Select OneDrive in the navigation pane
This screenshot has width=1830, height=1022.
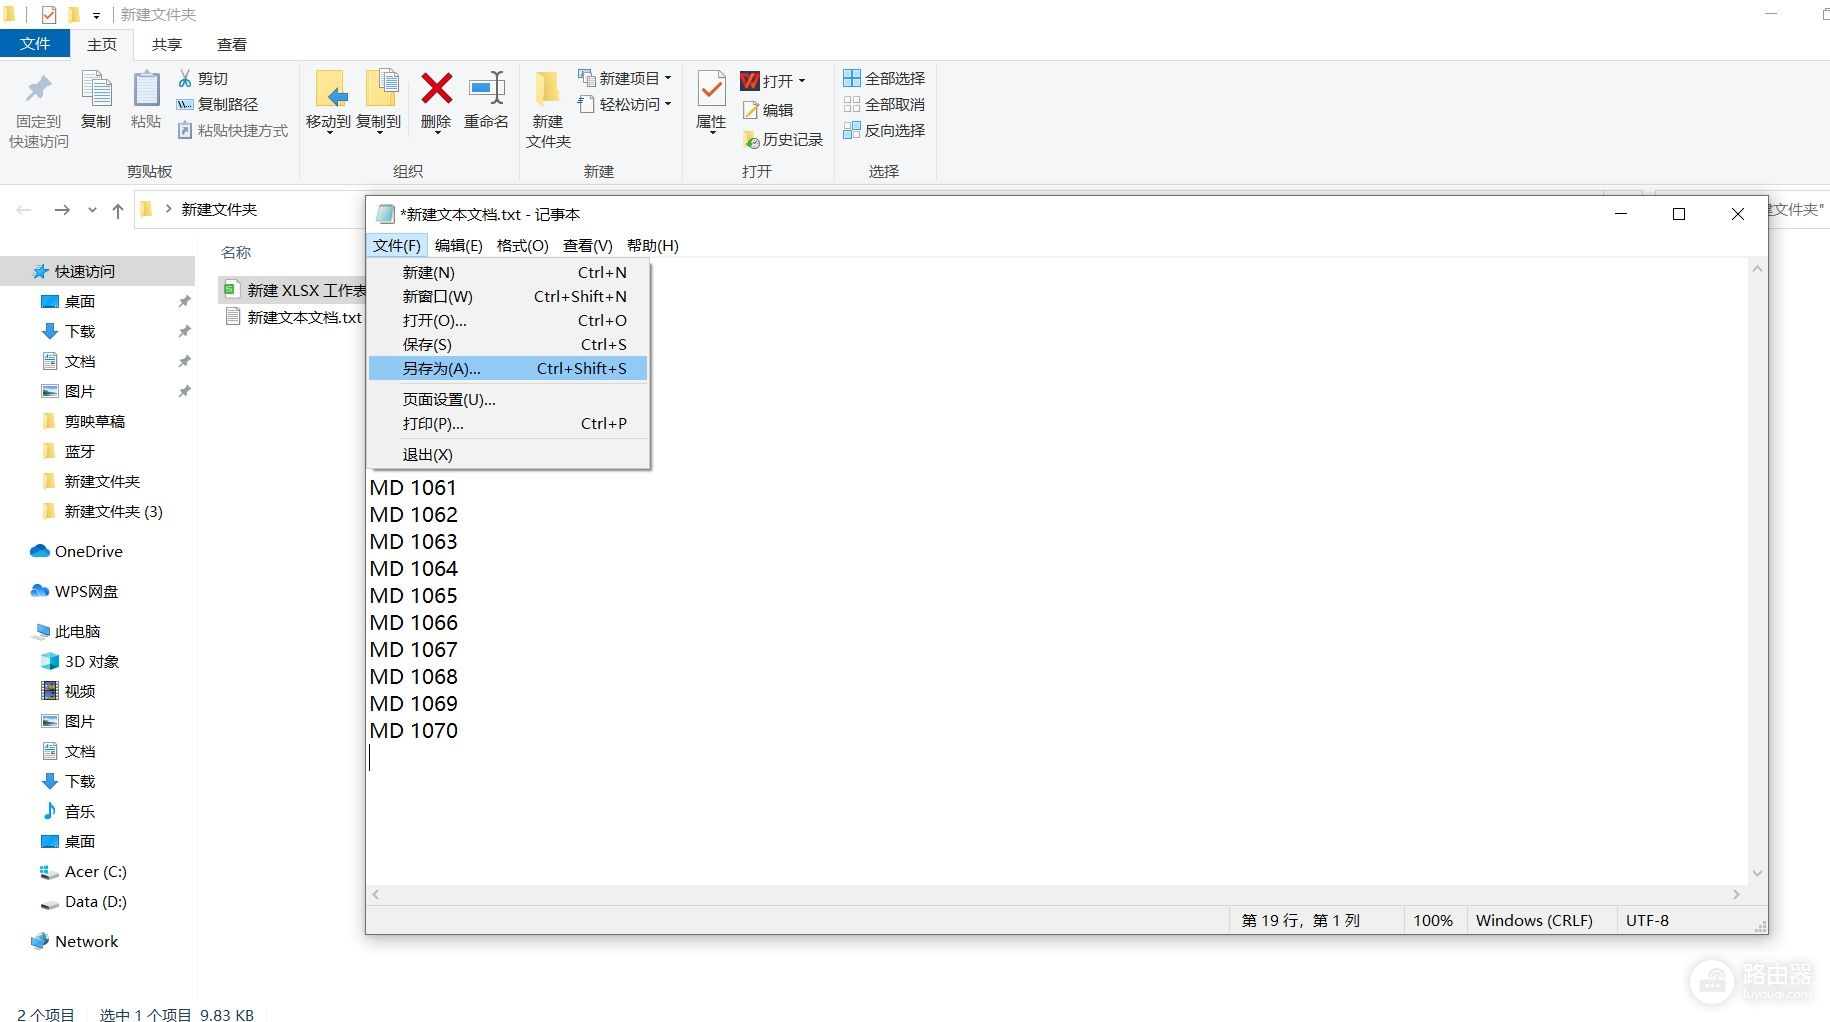pyautogui.click(x=88, y=551)
